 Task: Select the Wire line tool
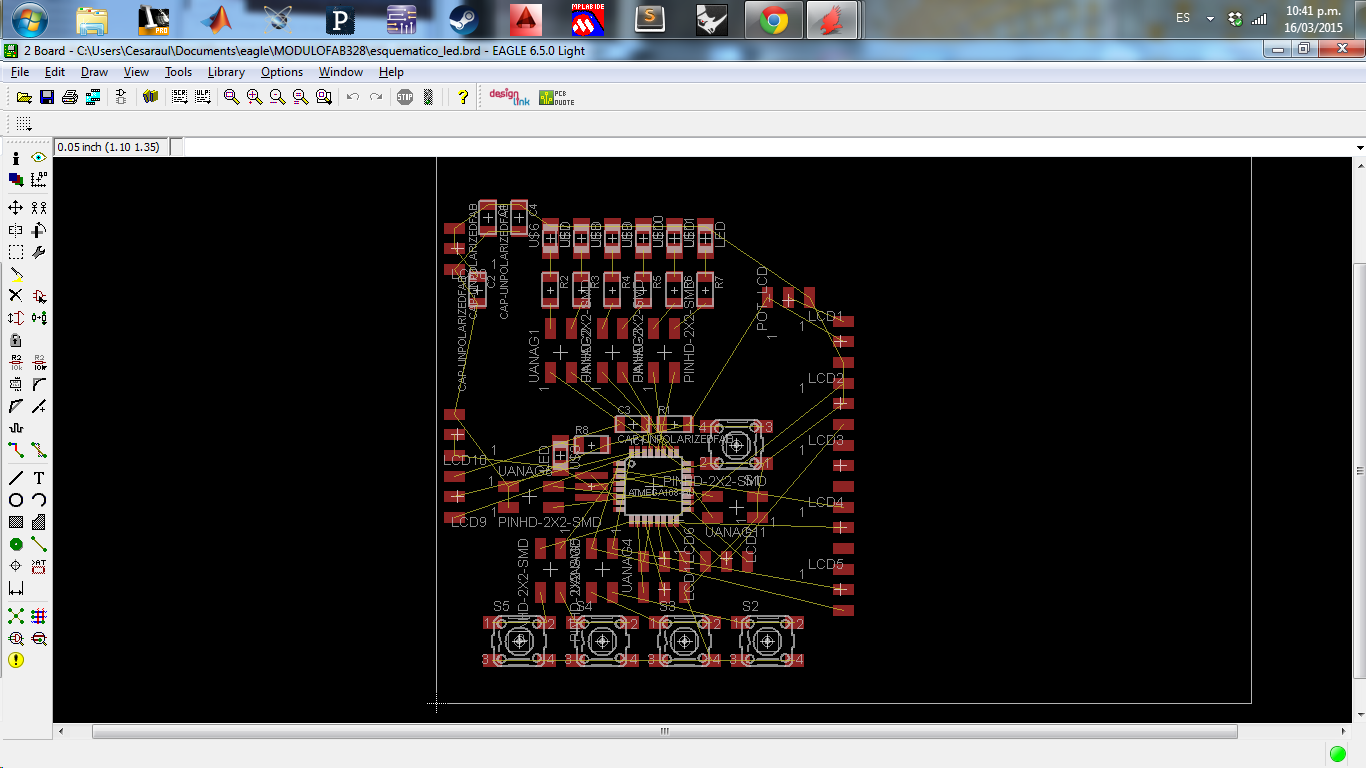16,478
